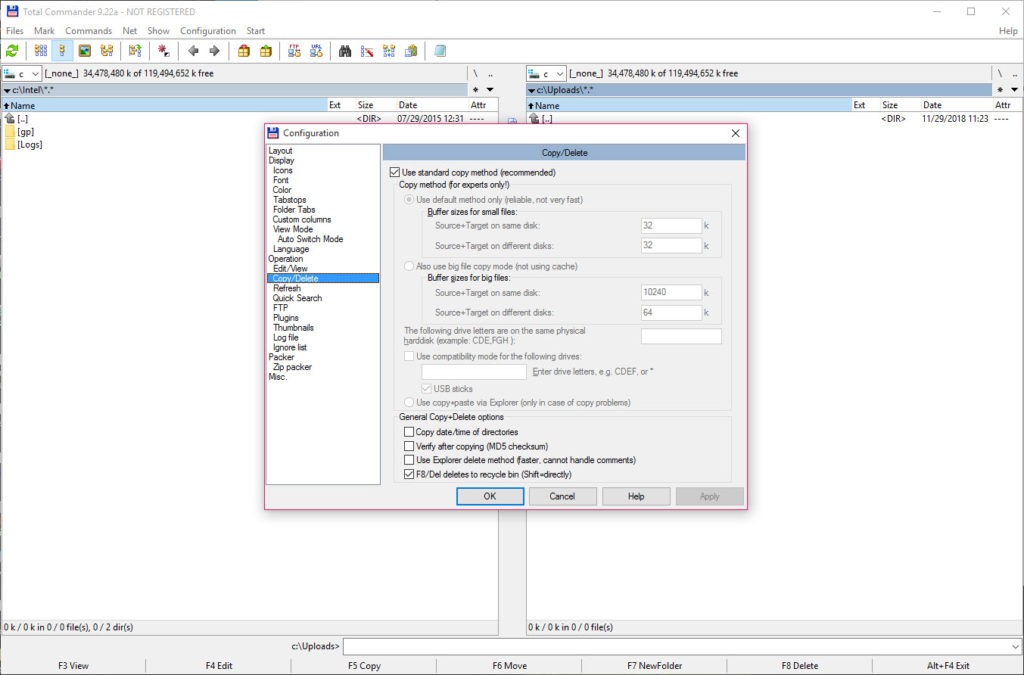The height and width of the screenshot is (675, 1024).
Task: Select the full details view toolbar icon
Action: [x=62, y=51]
